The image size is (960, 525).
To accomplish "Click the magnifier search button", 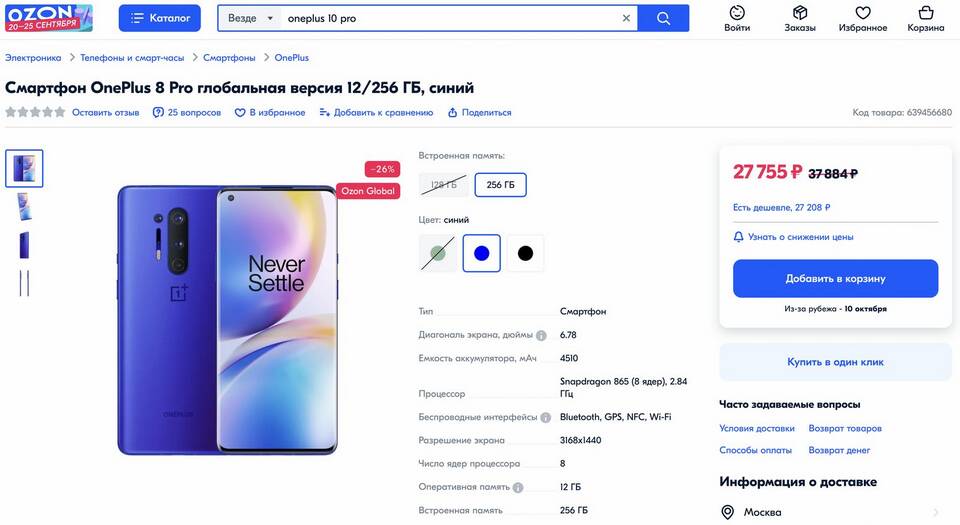I will (x=663, y=18).
